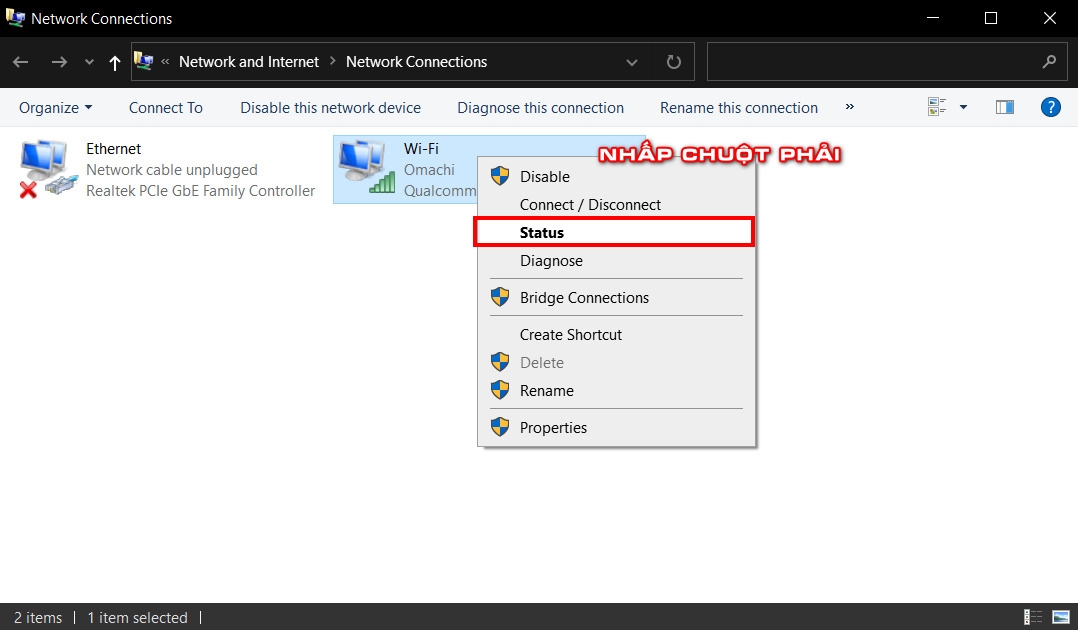Screen dimensions: 1078x630
Task: Click the title bar Network Connections icon
Action: point(15,18)
